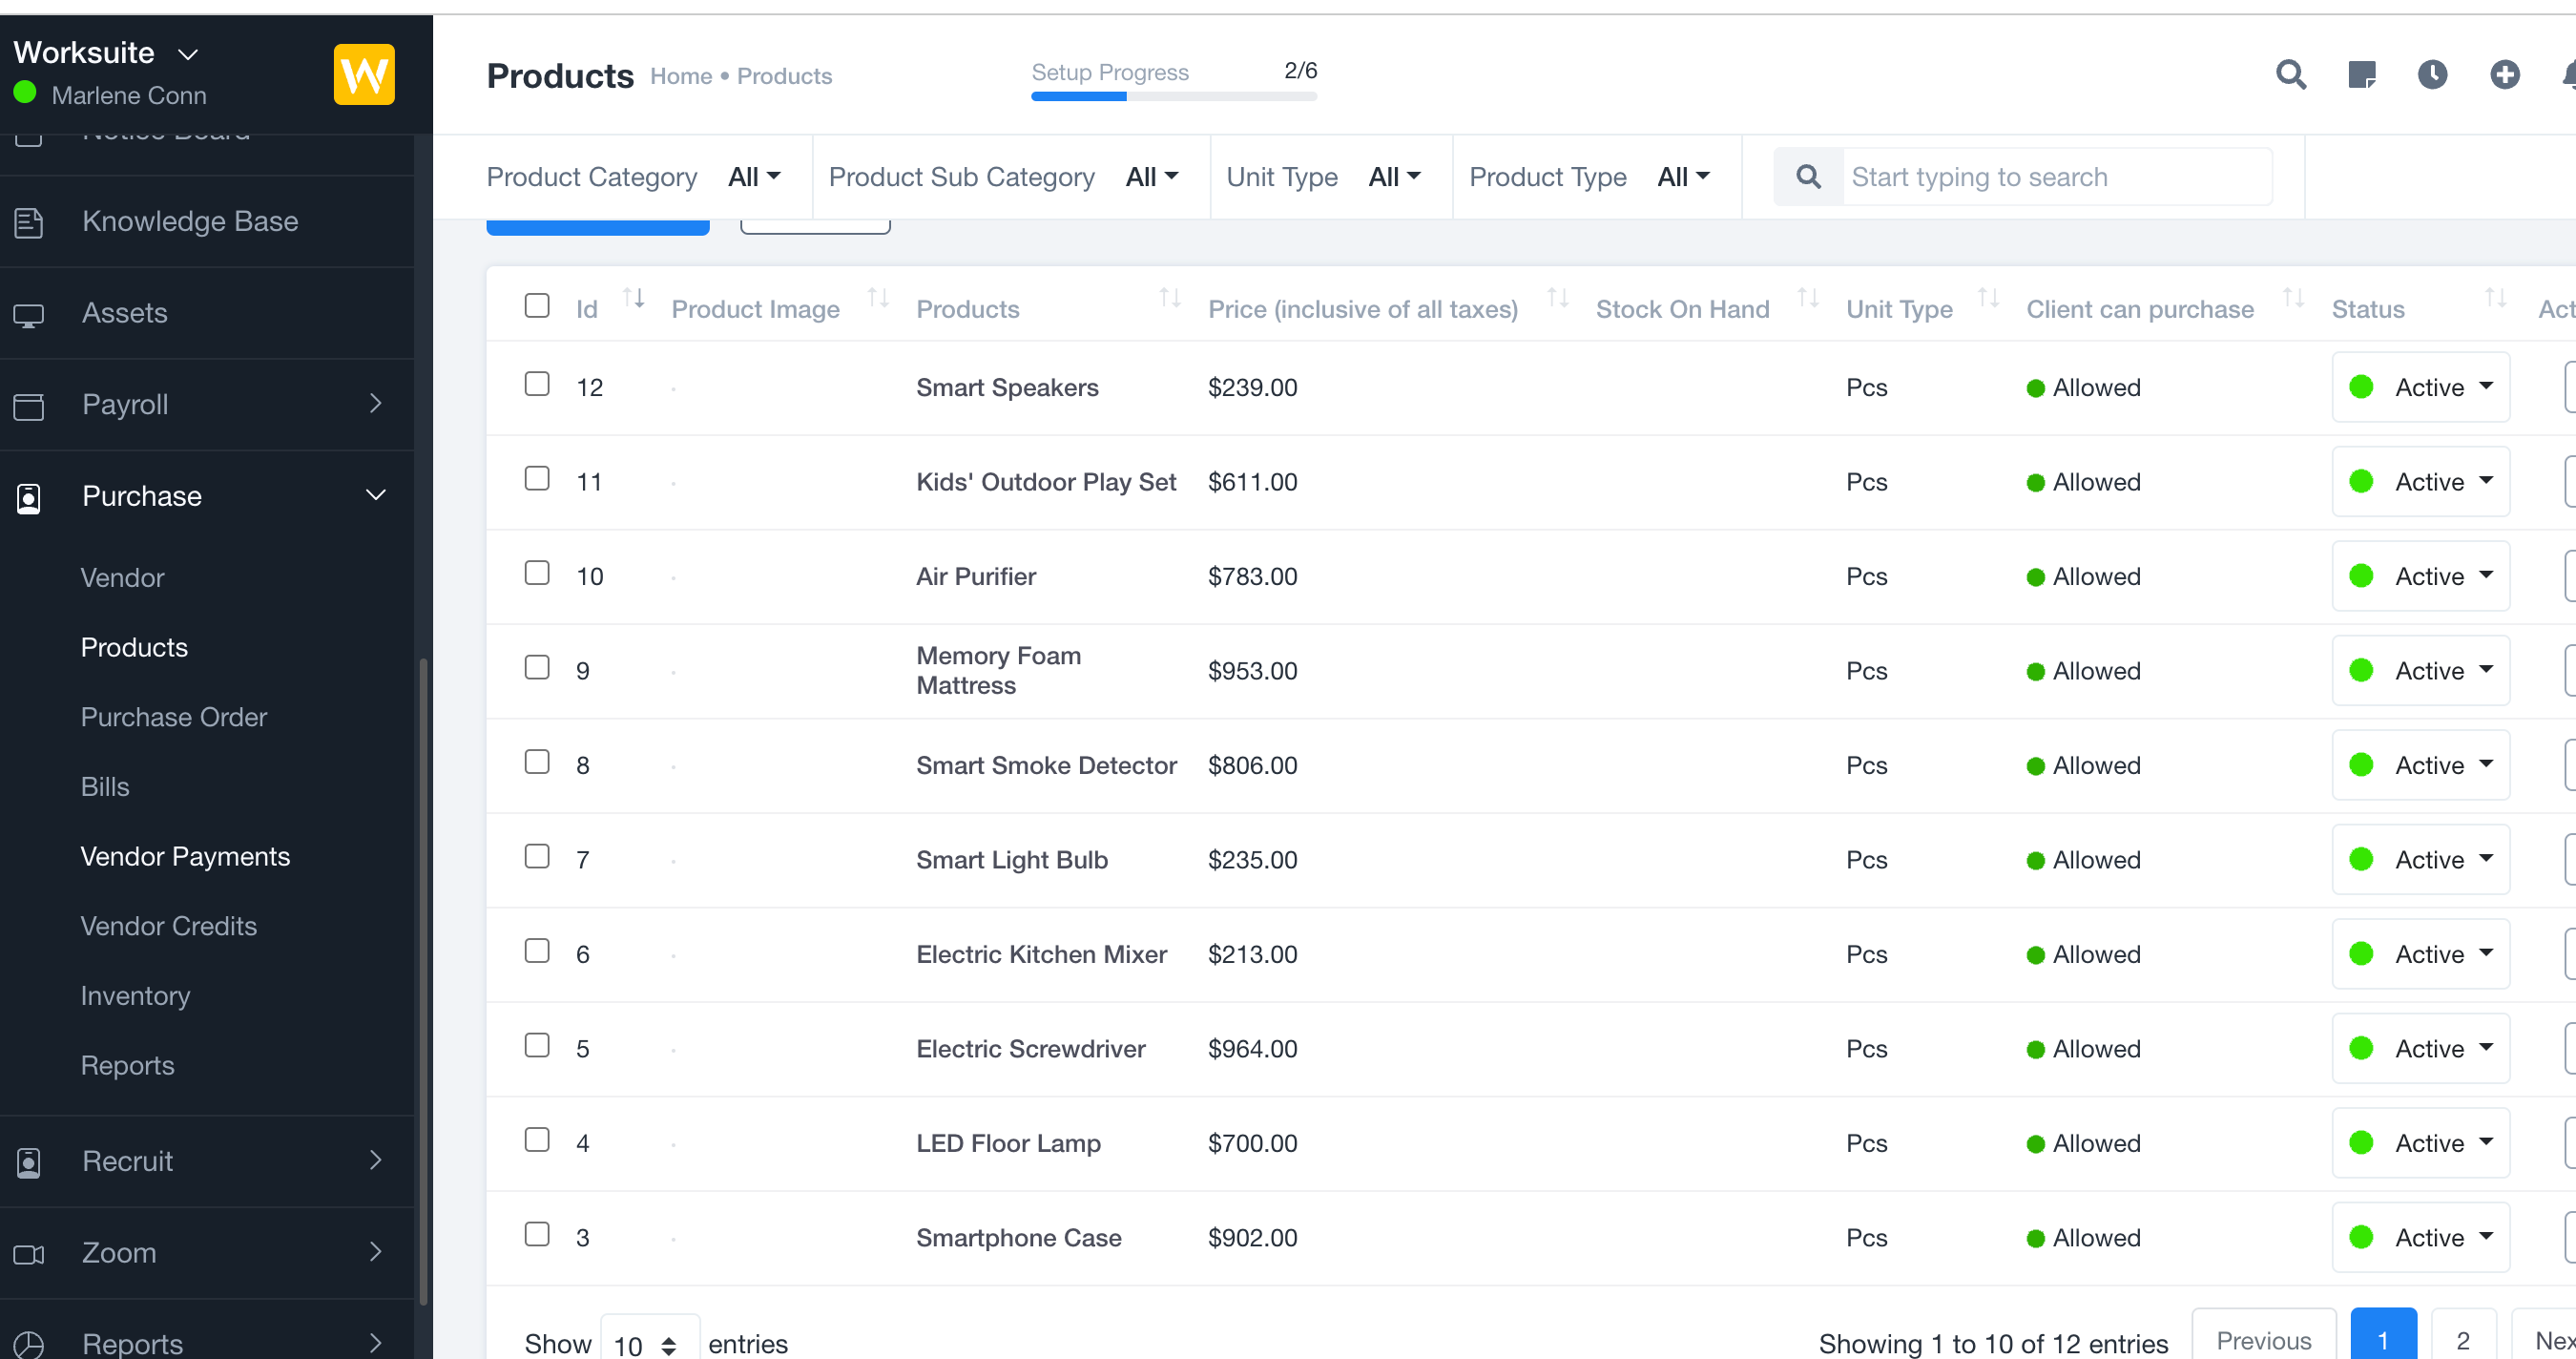Click the plus quick-add icon
Viewport: 2576px width, 1359px height.
[x=2504, y=75]
